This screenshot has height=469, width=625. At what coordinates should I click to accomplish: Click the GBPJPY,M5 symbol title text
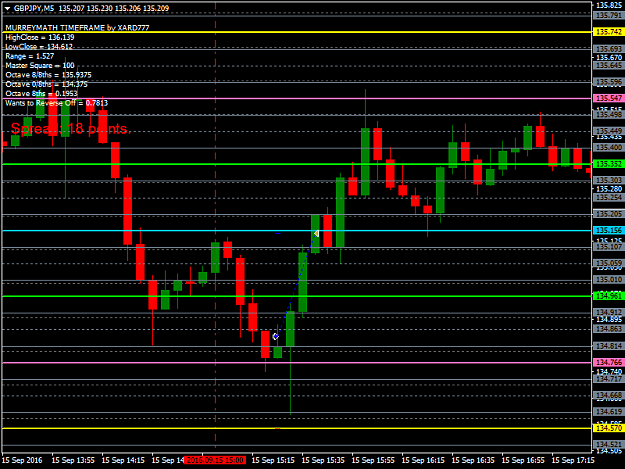34,8
